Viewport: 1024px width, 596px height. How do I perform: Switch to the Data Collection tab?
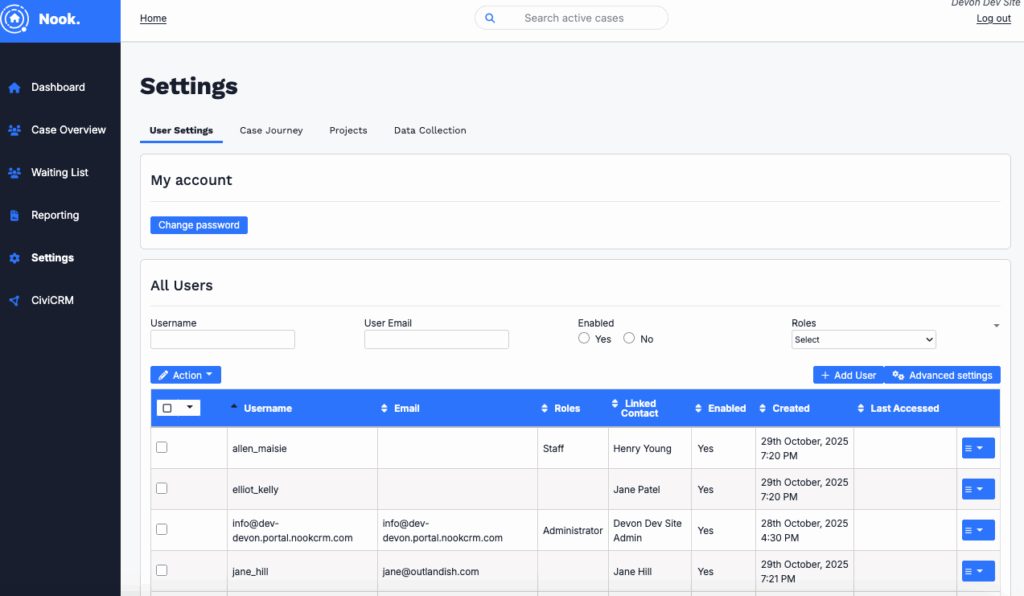tap(430, 130)
